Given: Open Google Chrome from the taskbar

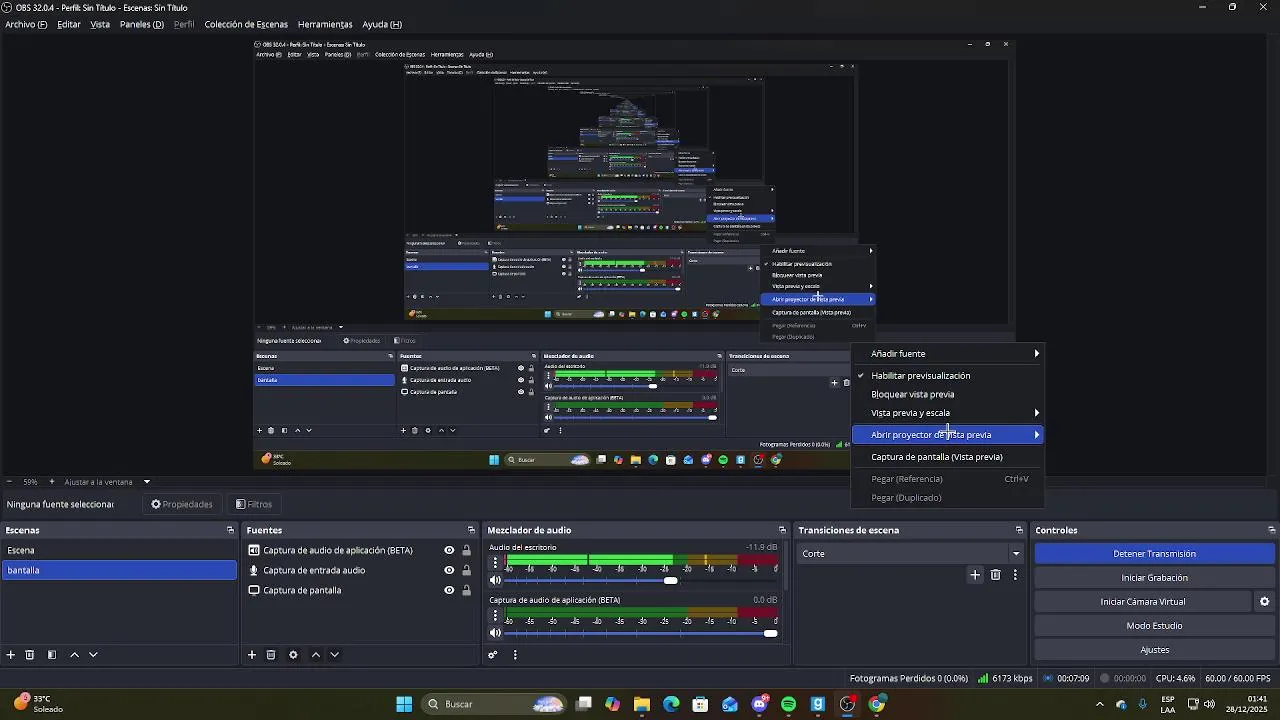Looking at the screenshot, I should (x=877, y=704).
